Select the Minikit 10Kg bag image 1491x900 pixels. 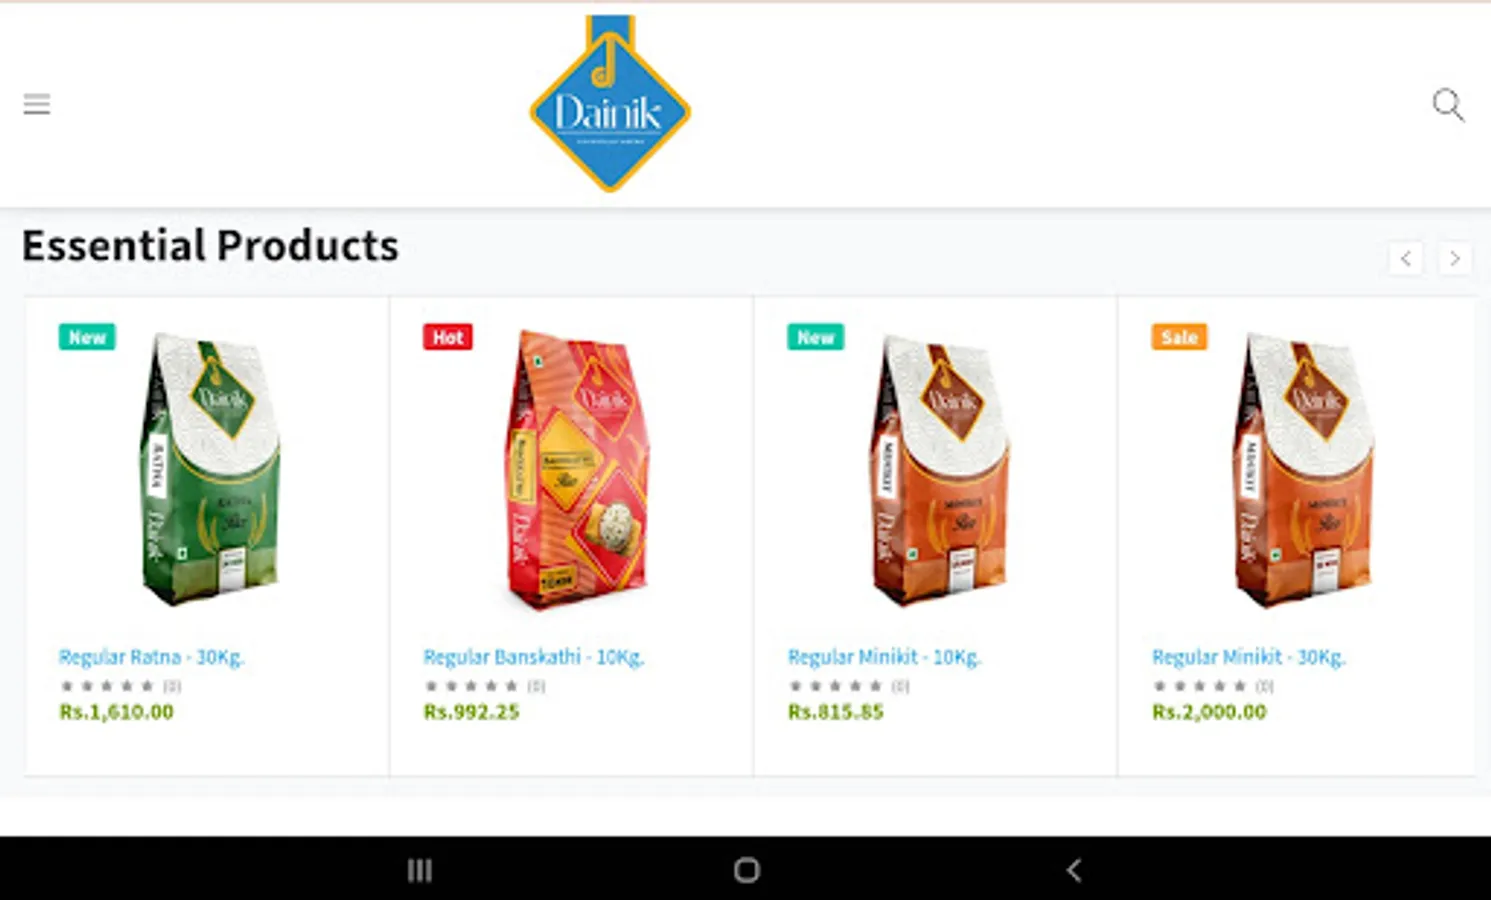(939, 469)
